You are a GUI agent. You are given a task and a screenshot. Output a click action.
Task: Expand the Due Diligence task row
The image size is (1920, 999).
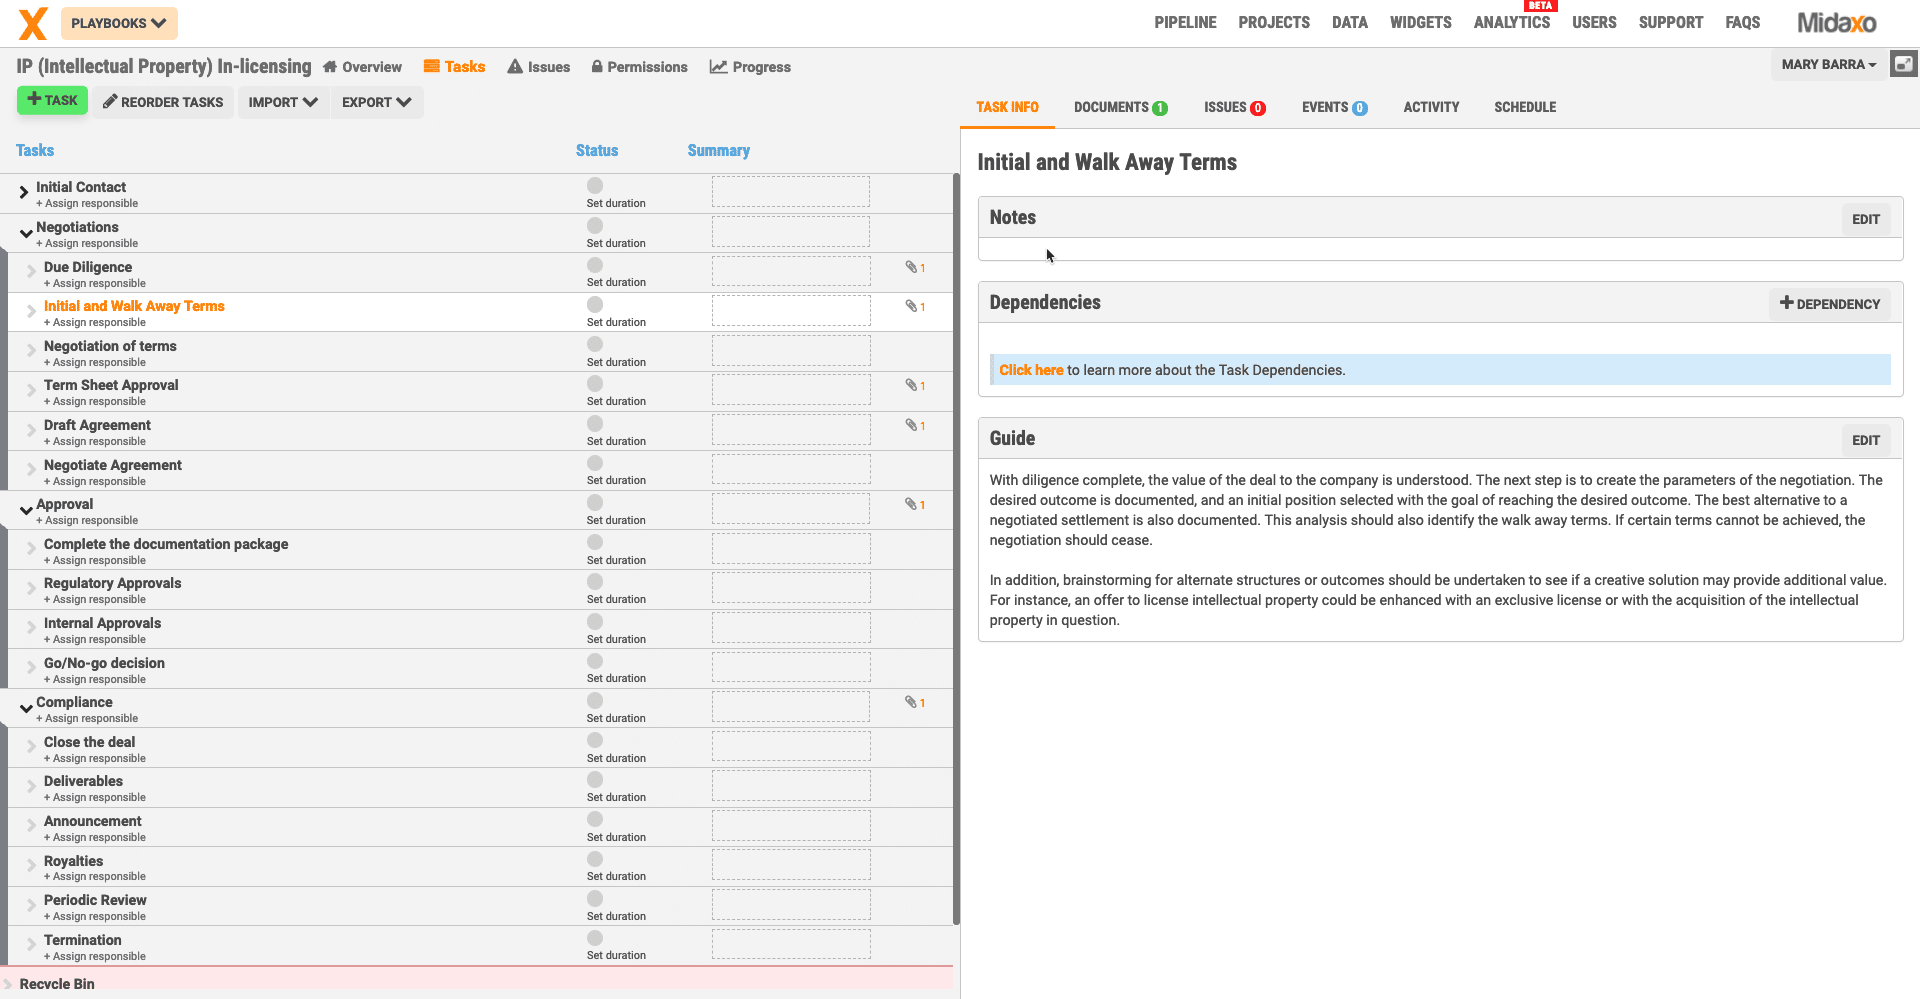(x=31, y=272)
